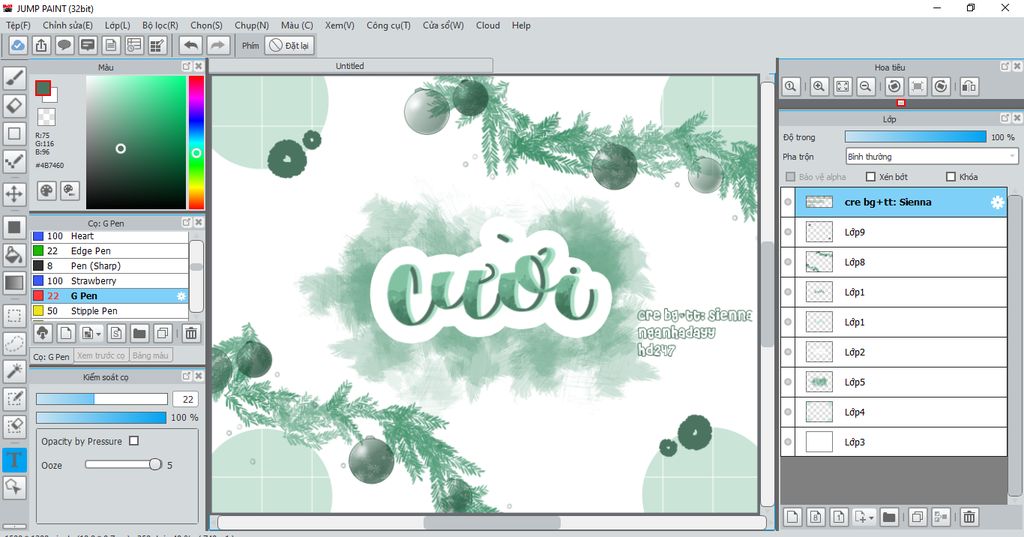Open the Lớp(L) menu
Screen dimensions: 1024x537
(118, 25)
